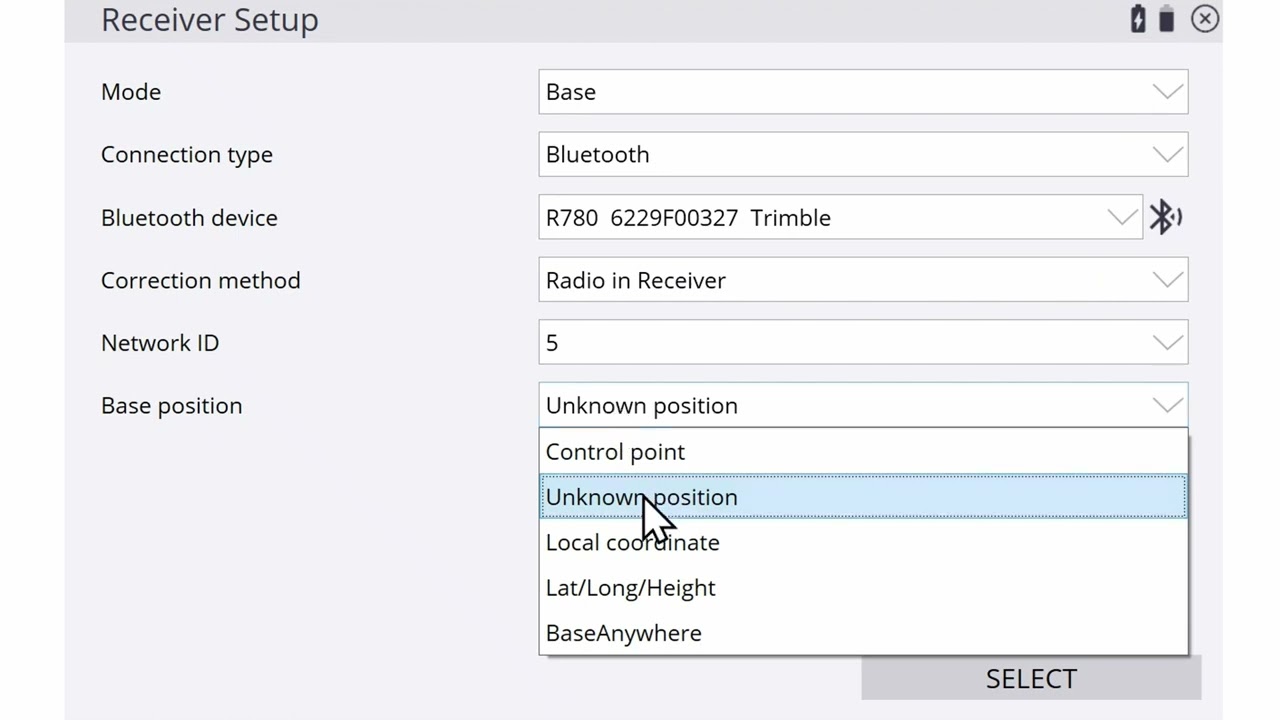Click the SELECT button

point(1031,678)
